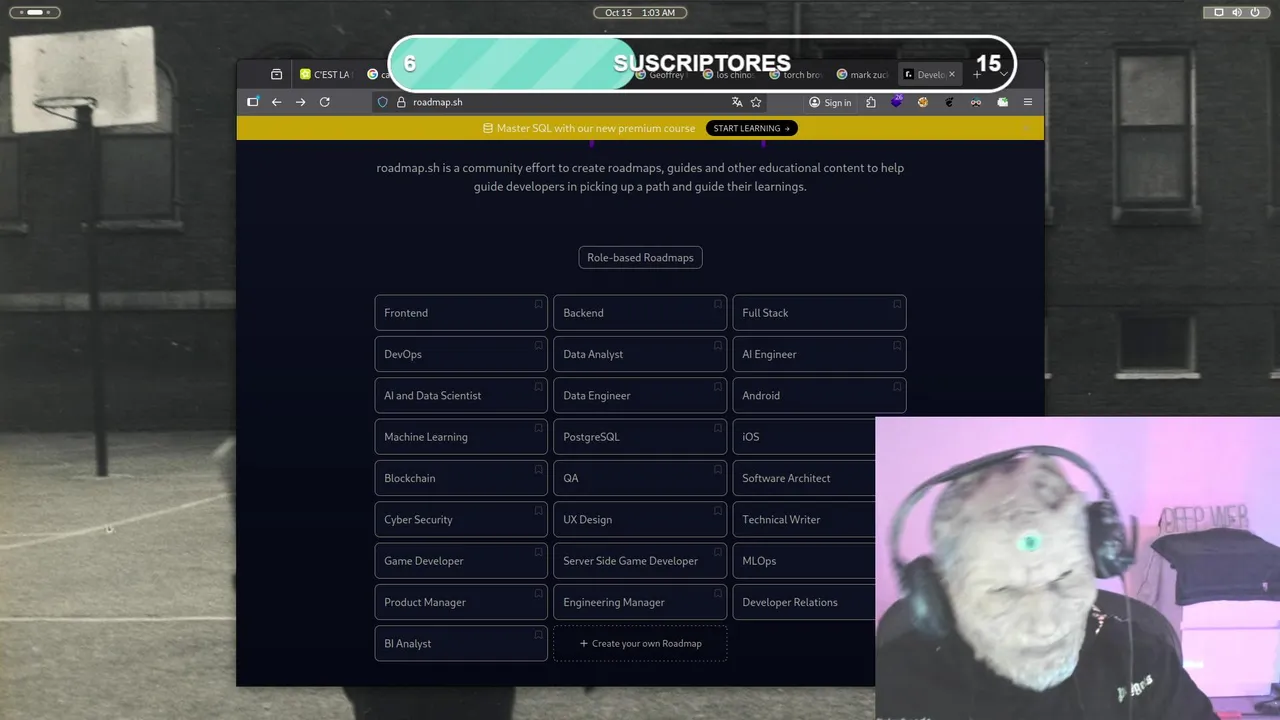Switch to the torch brow tab
Image resolution: width=1280 pixels, height=720 pixels.
[x=796, y=75]
